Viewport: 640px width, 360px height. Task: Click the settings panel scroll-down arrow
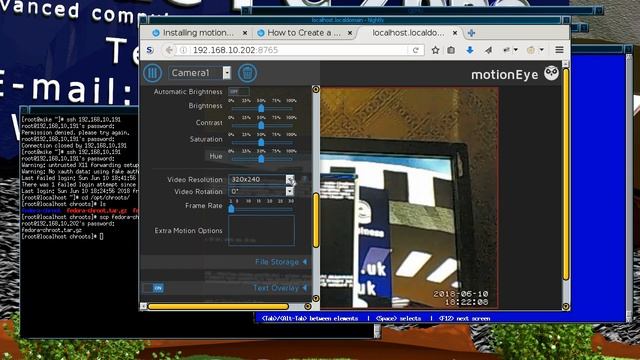pos(316,298)
